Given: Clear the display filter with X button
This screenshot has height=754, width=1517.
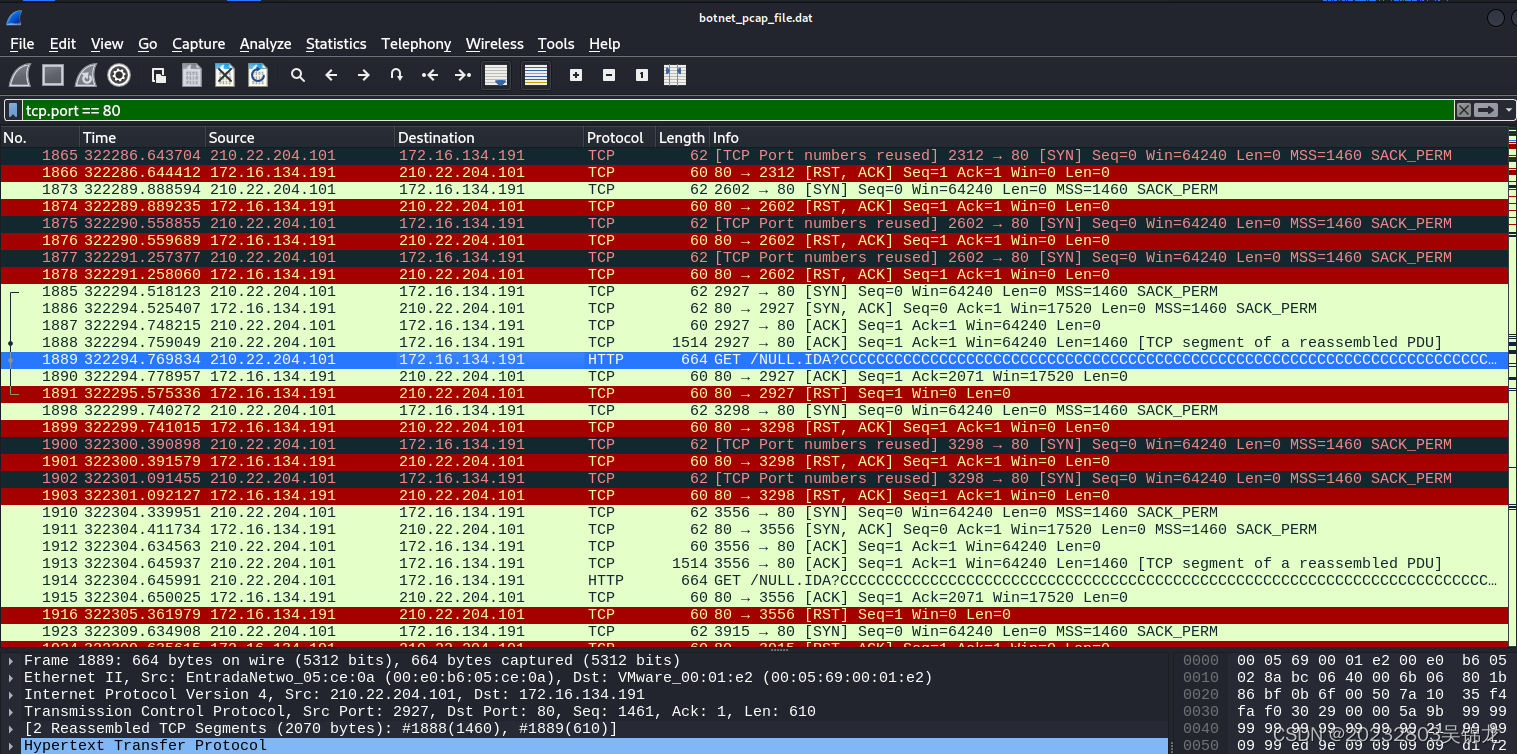Looking at the screenshot, I should tap(1463, 110).
